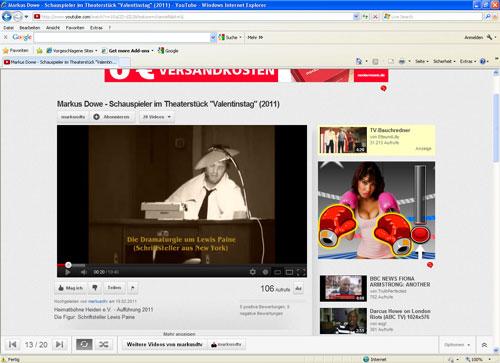The width and height of the screenshot is (500, 363).
Task: Open the Datei menu
Action: [x=8, y=28]
